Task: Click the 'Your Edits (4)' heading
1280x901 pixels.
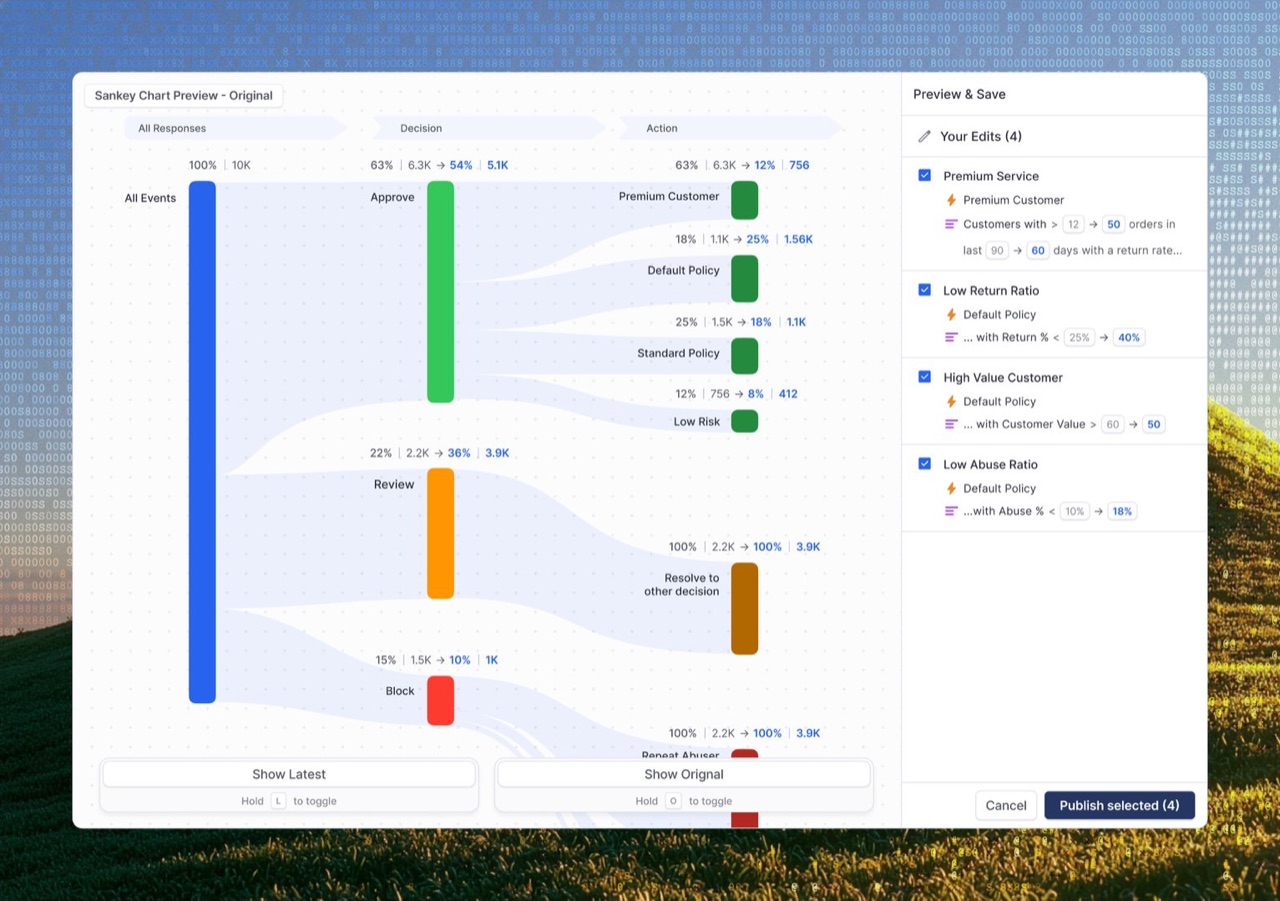Action: click(981, 136)
